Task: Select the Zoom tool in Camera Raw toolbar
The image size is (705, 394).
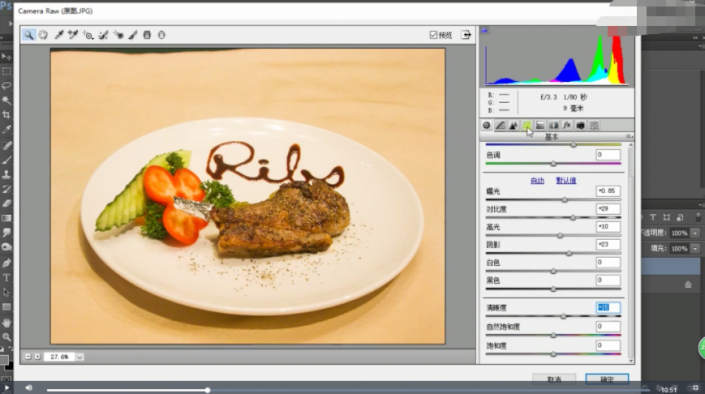Action: point(28,35)
